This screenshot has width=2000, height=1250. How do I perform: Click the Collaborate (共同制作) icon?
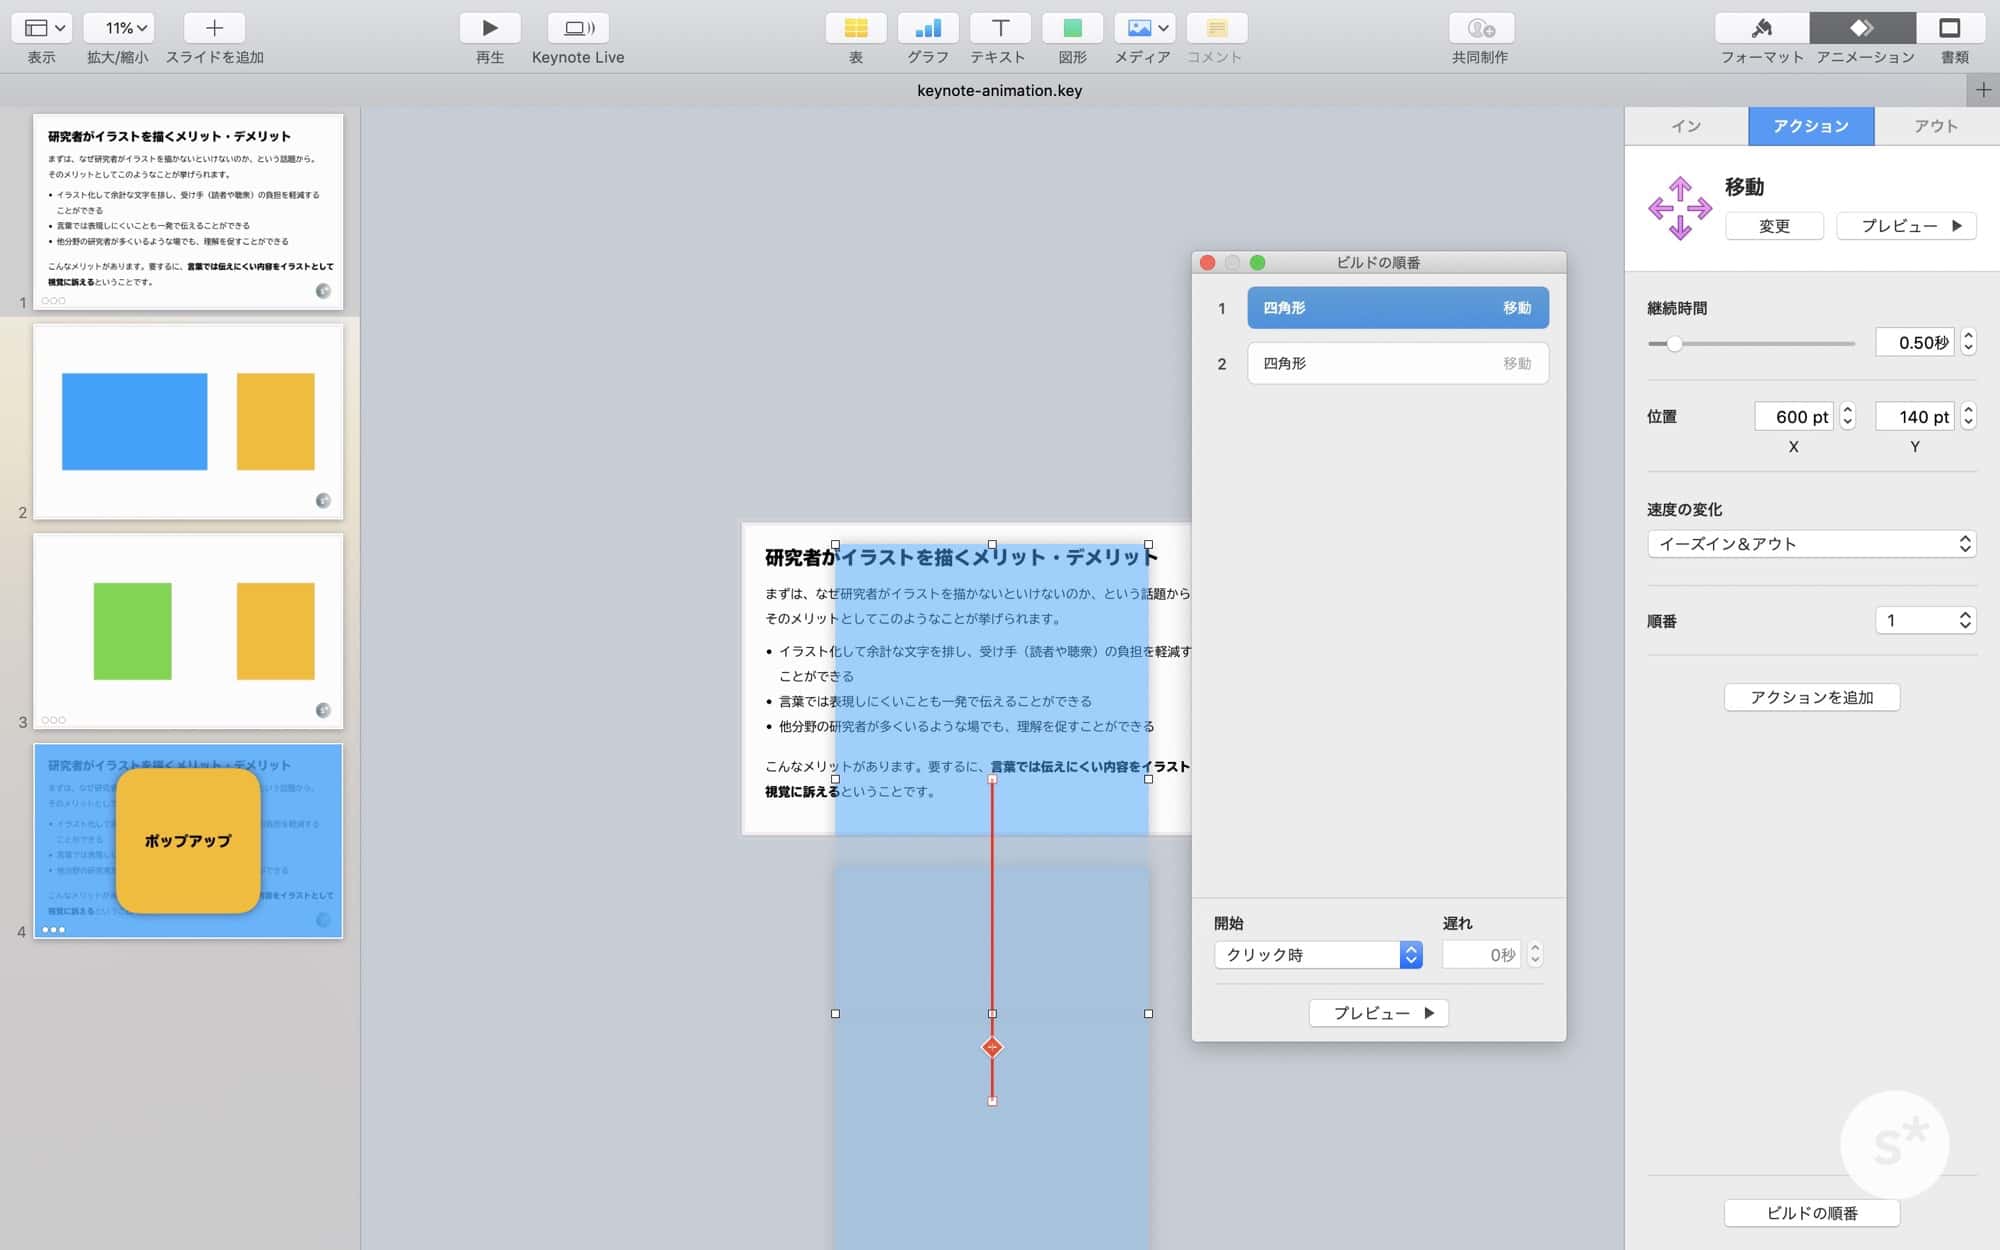[1480, 28]
